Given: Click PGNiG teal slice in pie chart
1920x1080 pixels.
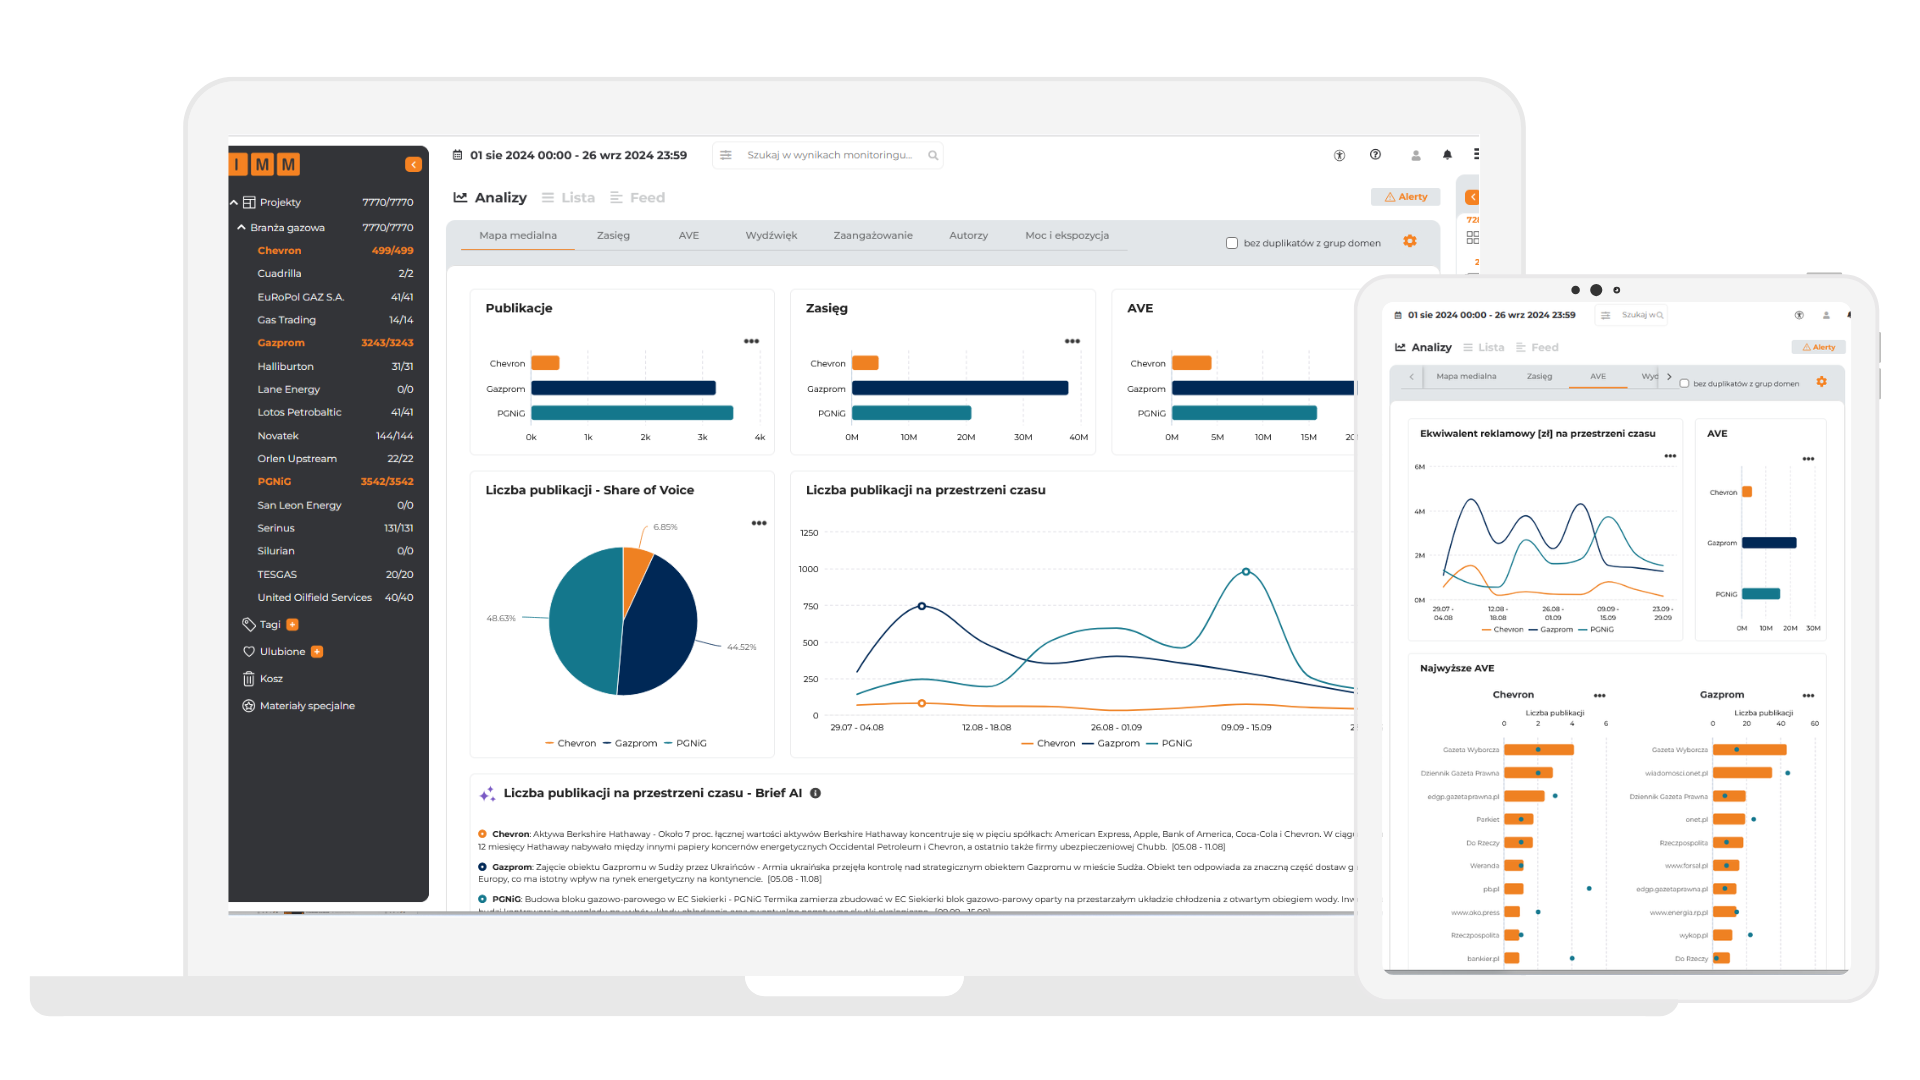Looking at the screenshot, I should [585, 620].
